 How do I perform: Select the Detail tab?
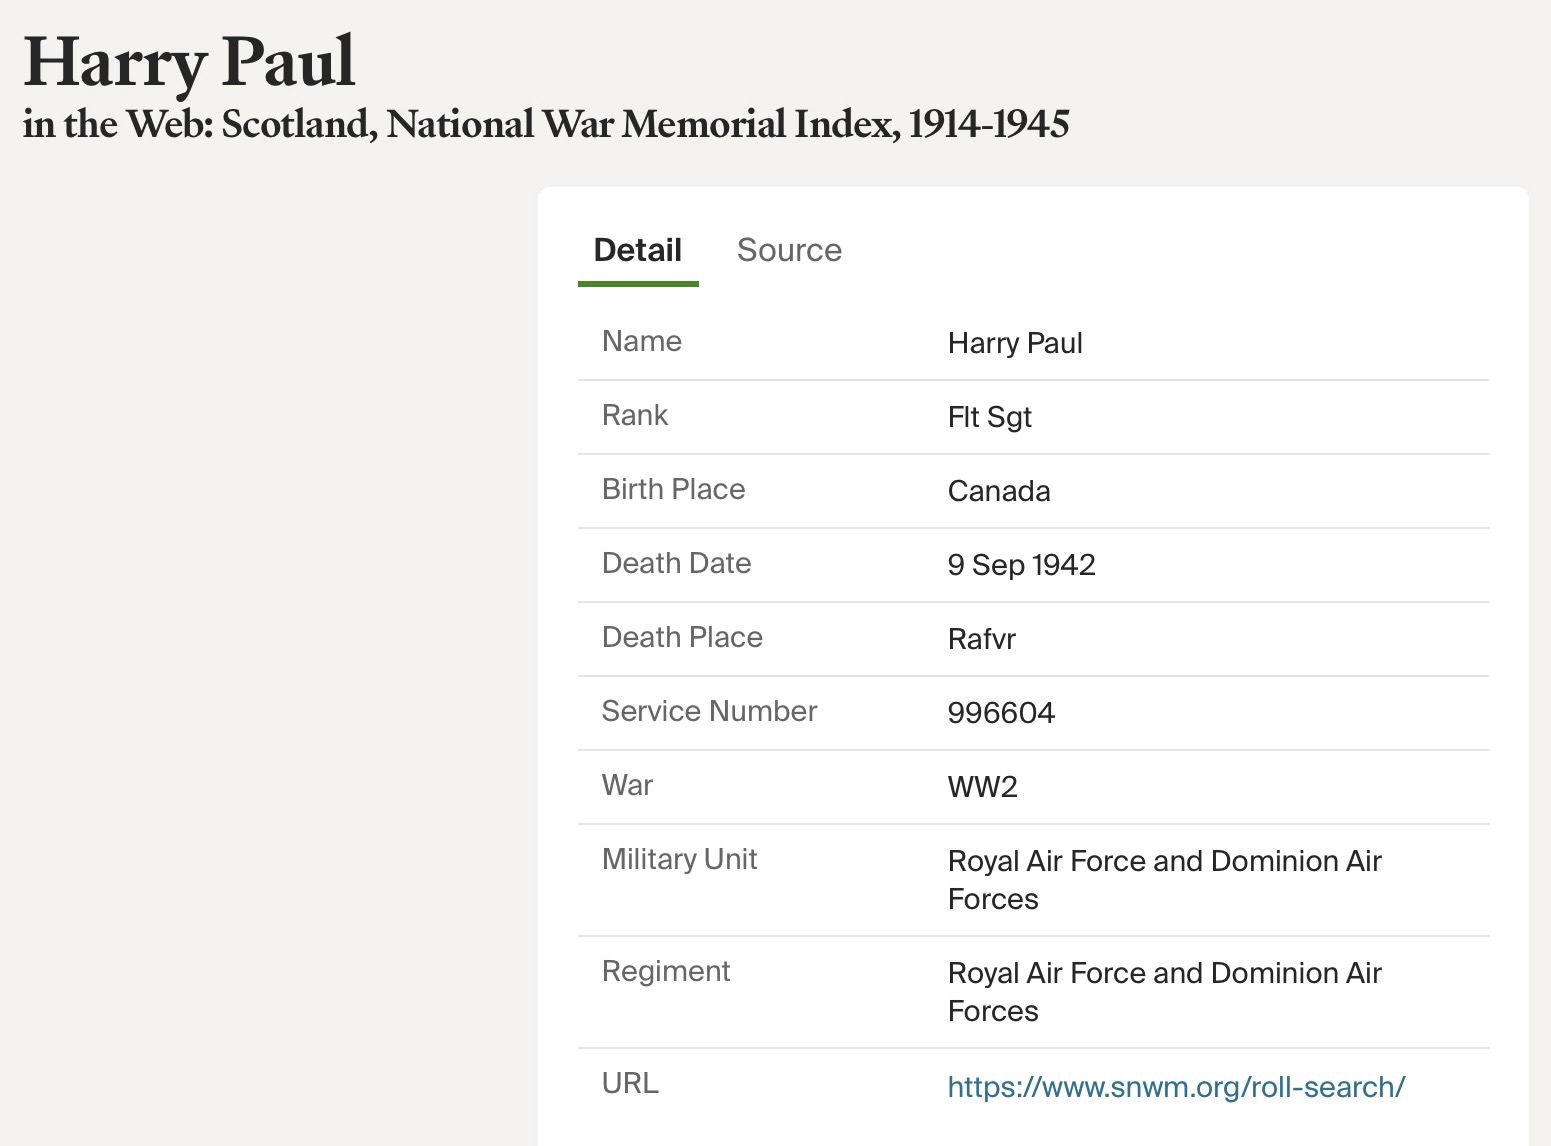pyautogui.click(x=637, y=250)
